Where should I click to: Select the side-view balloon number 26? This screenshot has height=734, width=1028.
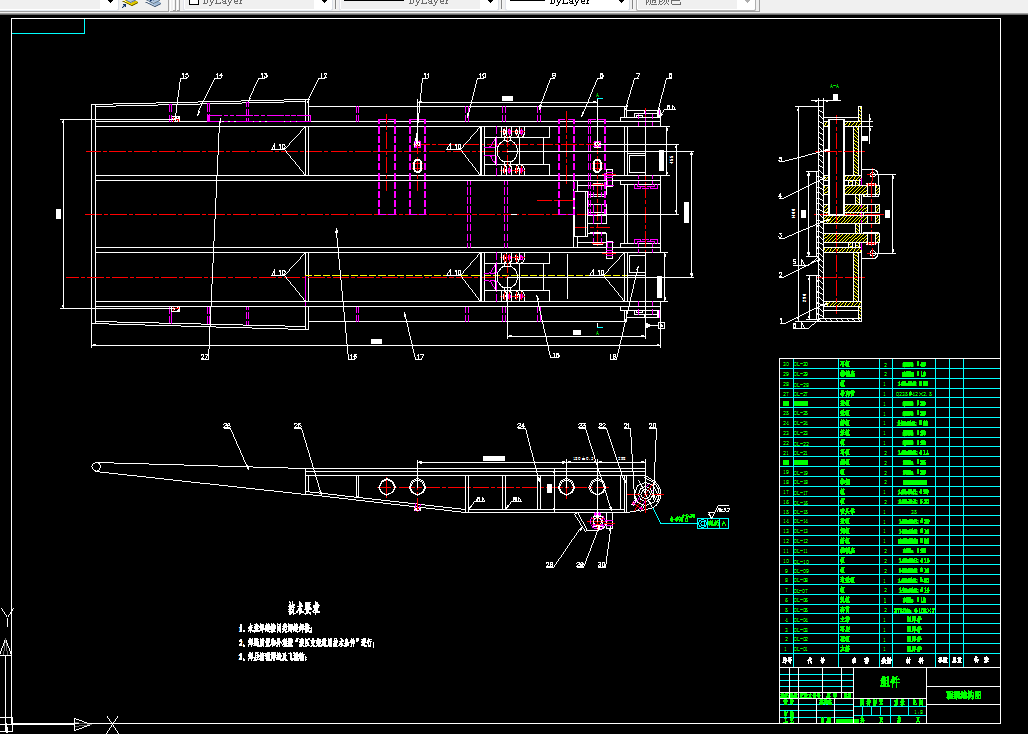pyautogui.click(x=227, y=426)
